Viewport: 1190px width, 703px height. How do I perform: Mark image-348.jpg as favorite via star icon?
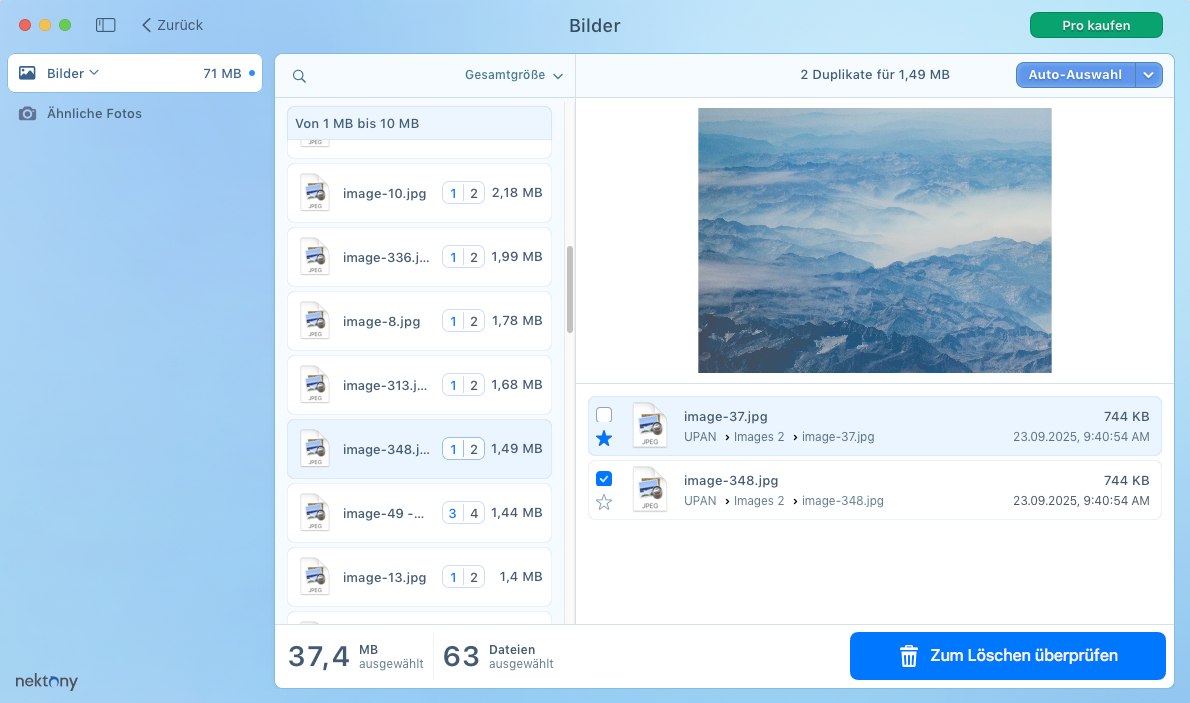[x=604, y=502]
